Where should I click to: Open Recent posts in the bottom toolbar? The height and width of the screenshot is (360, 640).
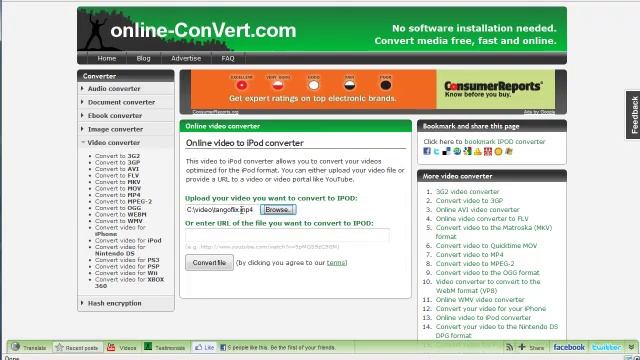[x=77, y=347]
